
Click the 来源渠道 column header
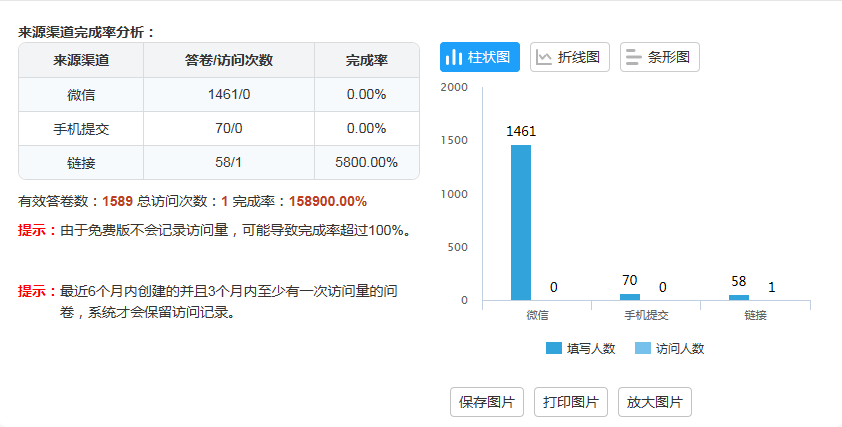(x=81, y=60)
